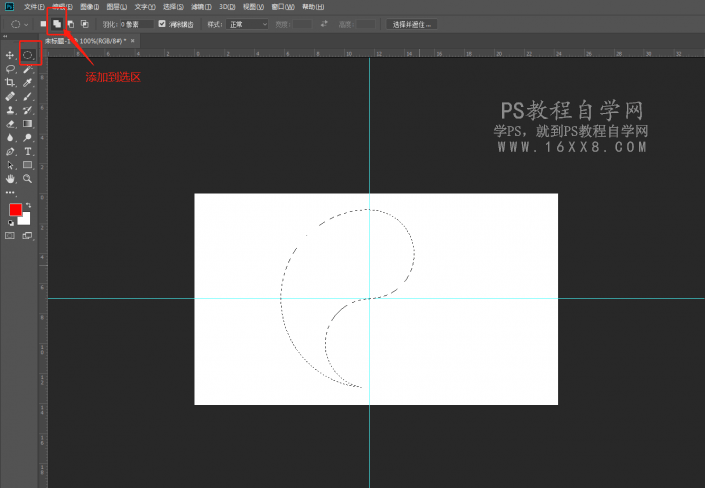Reset default foreground and background colors
This screenshot has width=705, height=488.
(10, 223)
